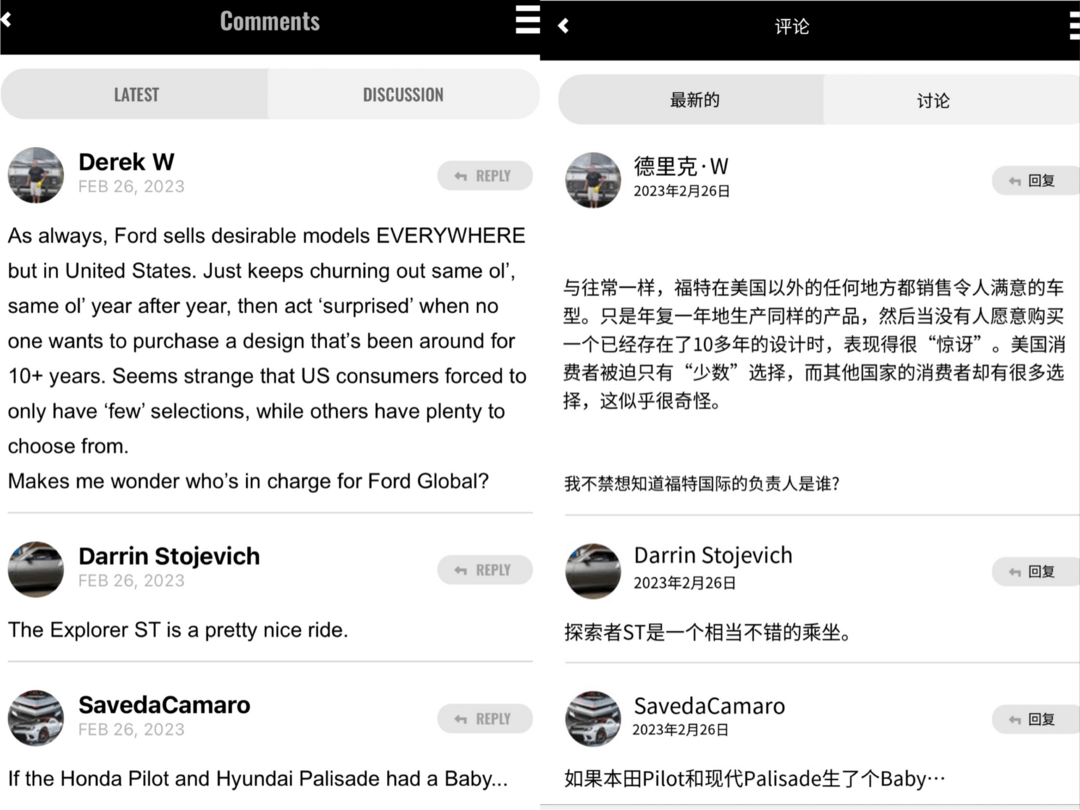Click line "我不禁想知道福特国际的负责人是谁?"

pos(702,484)
